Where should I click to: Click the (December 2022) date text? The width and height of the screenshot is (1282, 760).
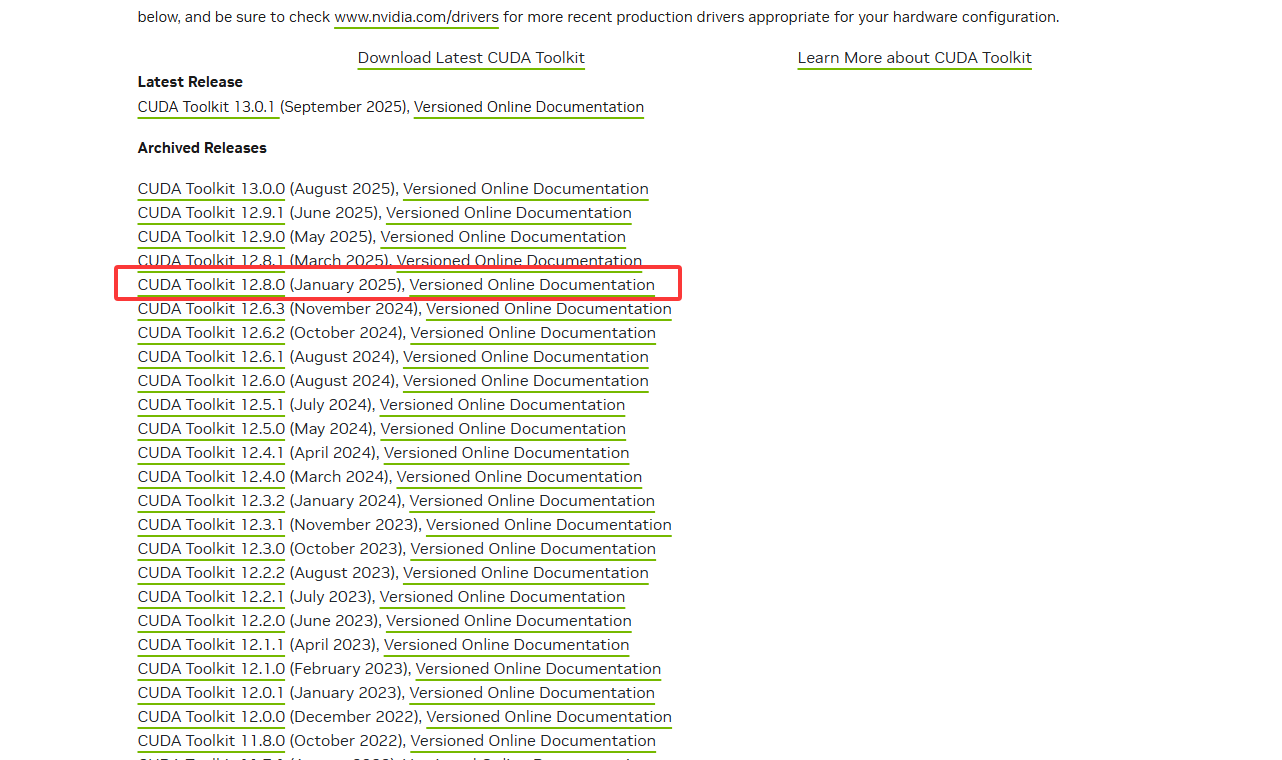click(355, 717)
